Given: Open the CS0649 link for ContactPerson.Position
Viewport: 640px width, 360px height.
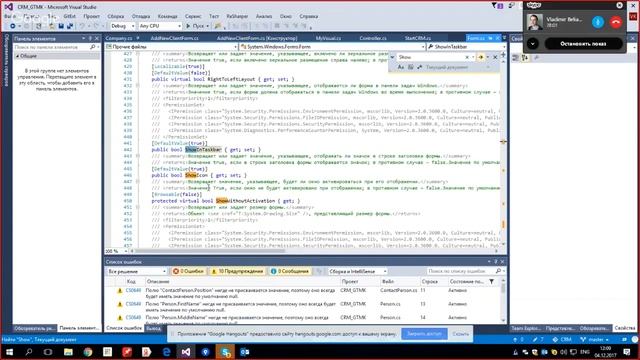Looking at the screenshot, I should (x=133, y=290).
